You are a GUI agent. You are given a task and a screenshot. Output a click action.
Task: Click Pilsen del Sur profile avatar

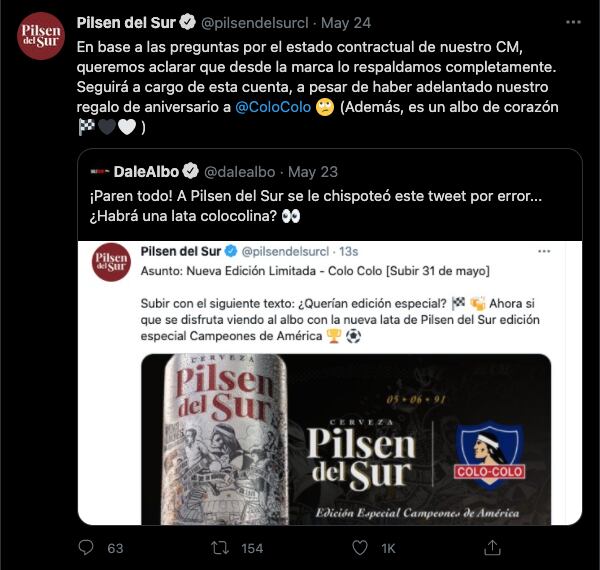(41, 36)
